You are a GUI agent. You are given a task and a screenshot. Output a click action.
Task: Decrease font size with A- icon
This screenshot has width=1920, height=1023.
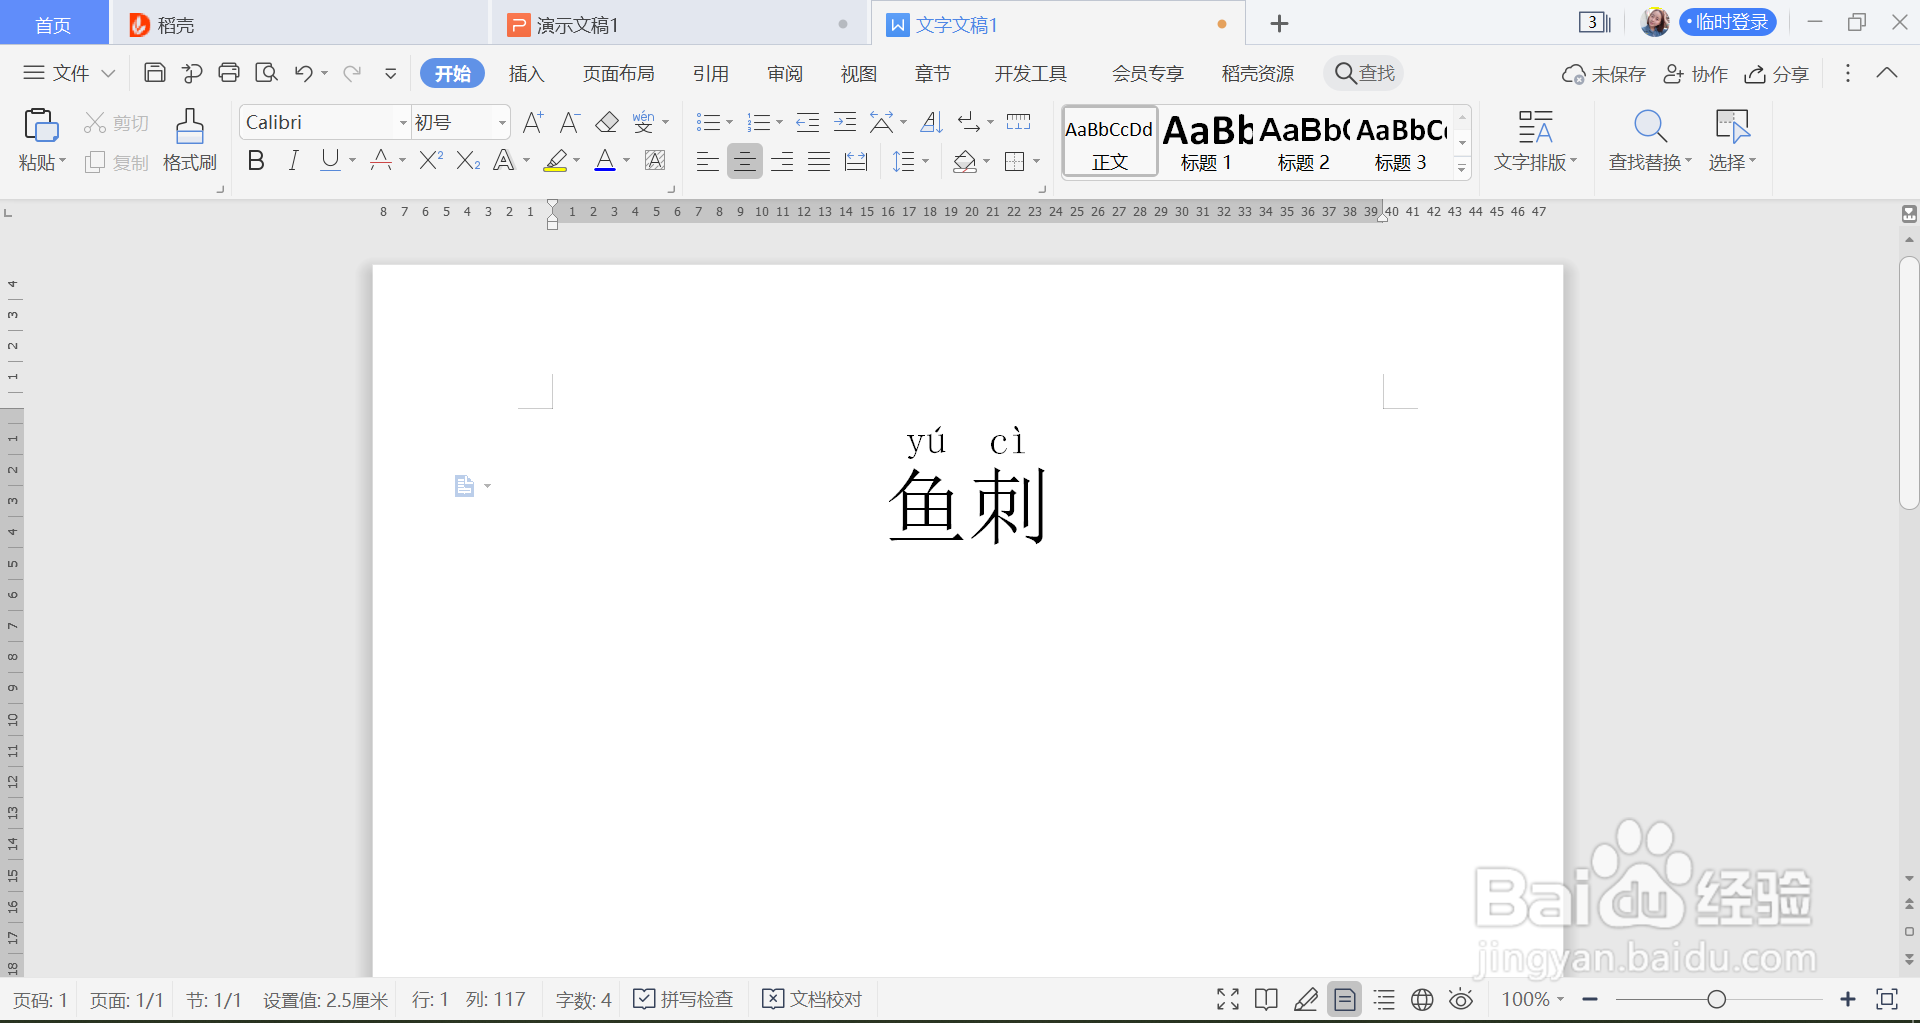(570, 122)
